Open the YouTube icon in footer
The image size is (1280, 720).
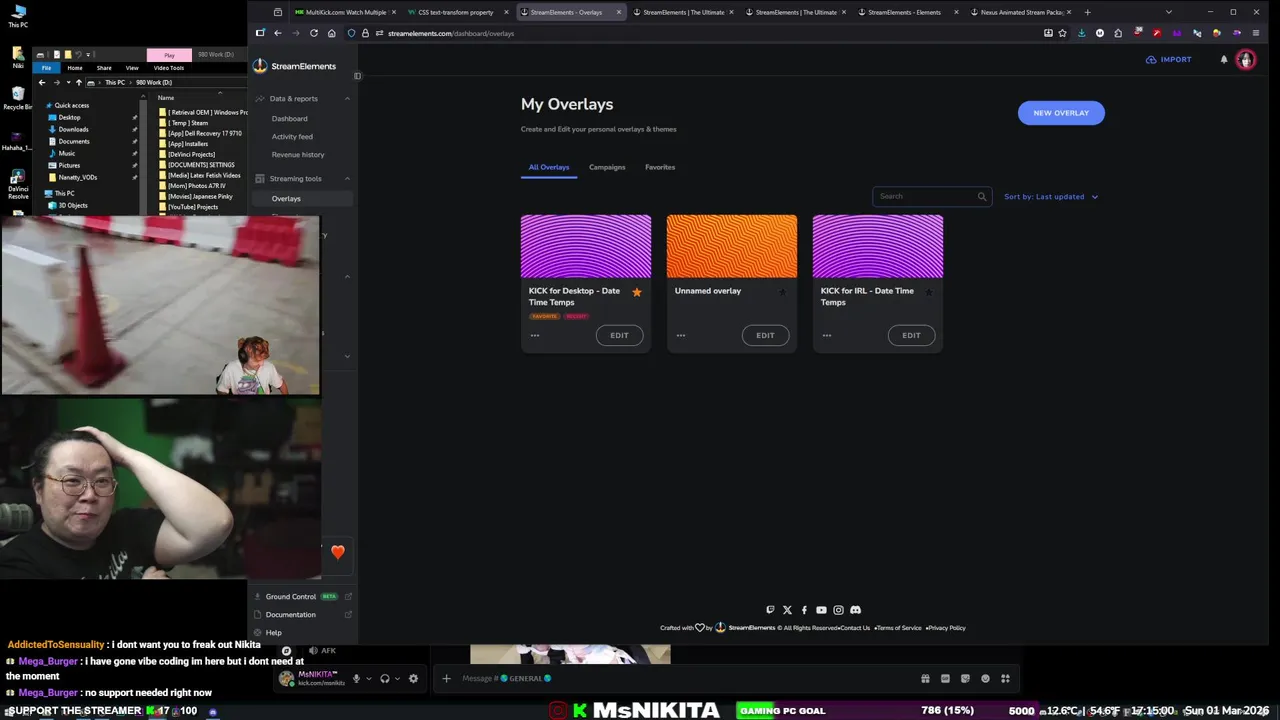tap(821, 610)
